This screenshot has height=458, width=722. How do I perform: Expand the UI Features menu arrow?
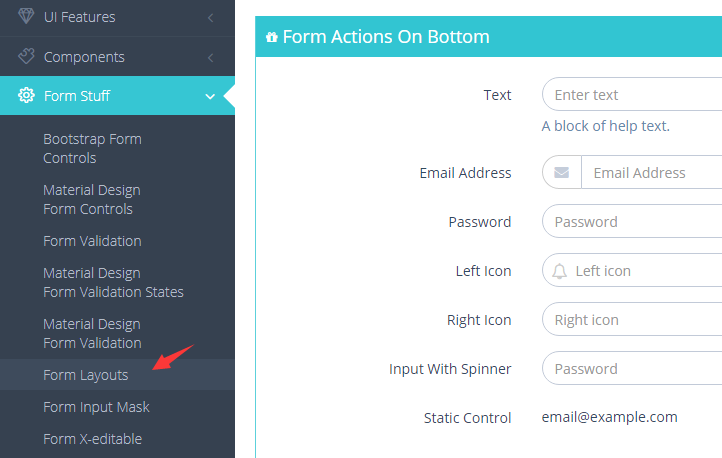click(210, 17)
